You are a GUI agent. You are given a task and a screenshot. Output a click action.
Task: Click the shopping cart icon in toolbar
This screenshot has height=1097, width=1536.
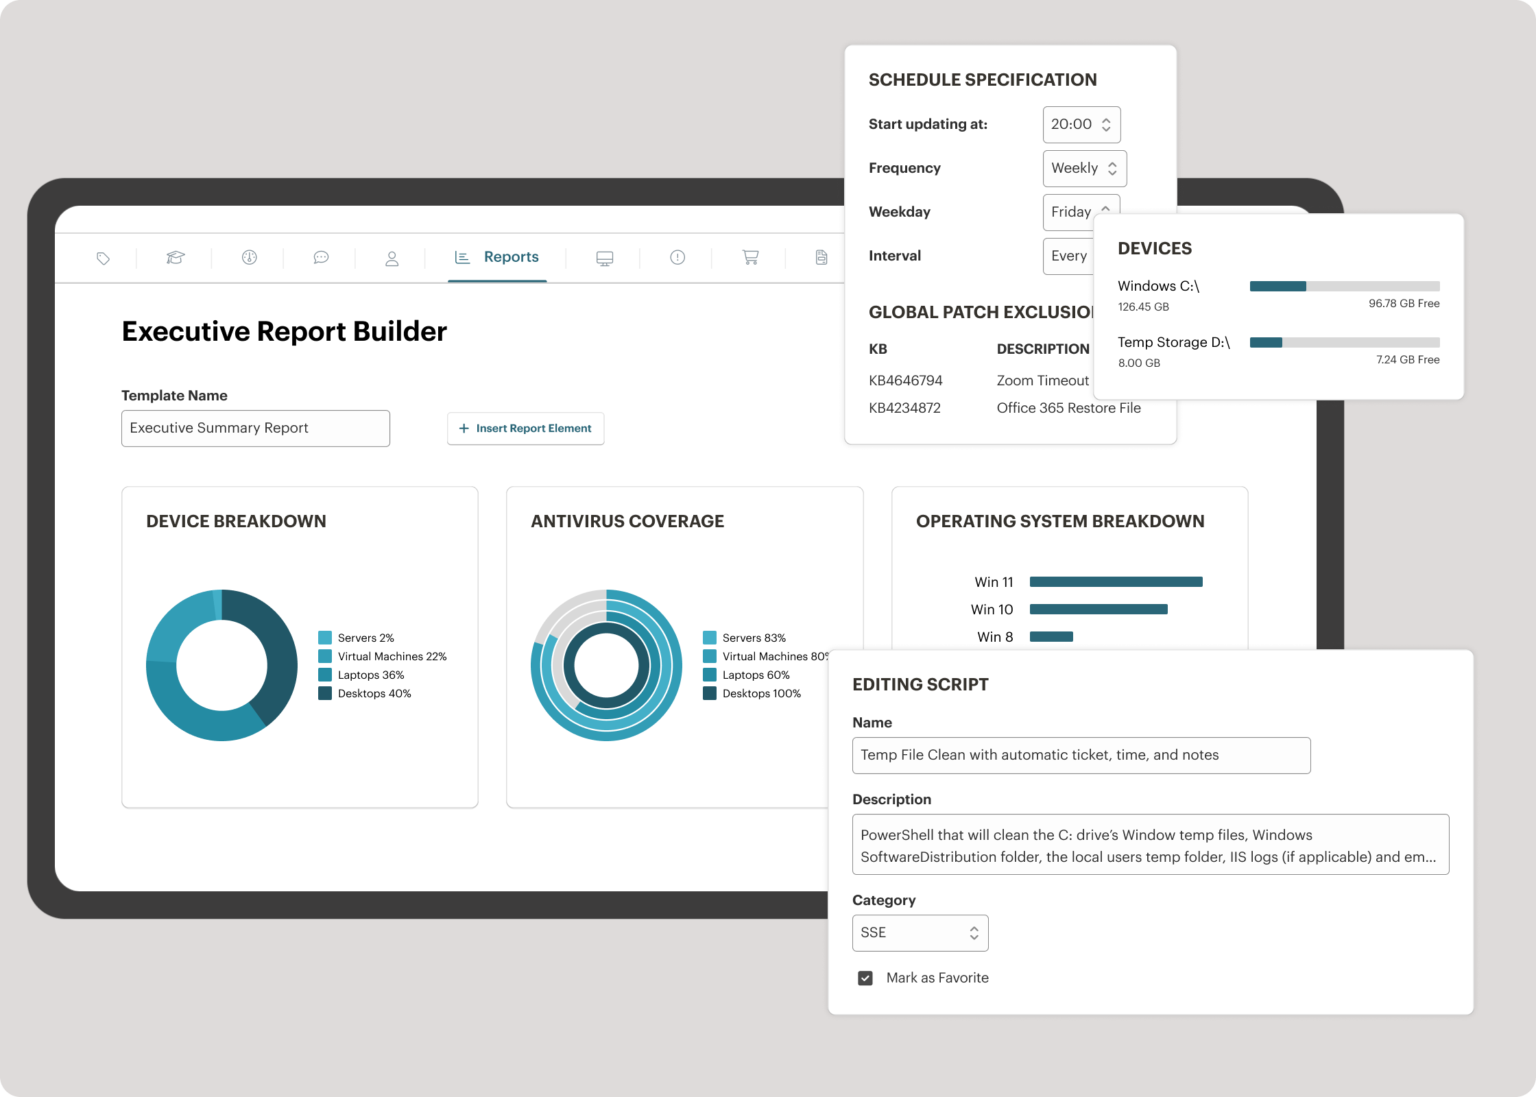coord(750,257)
